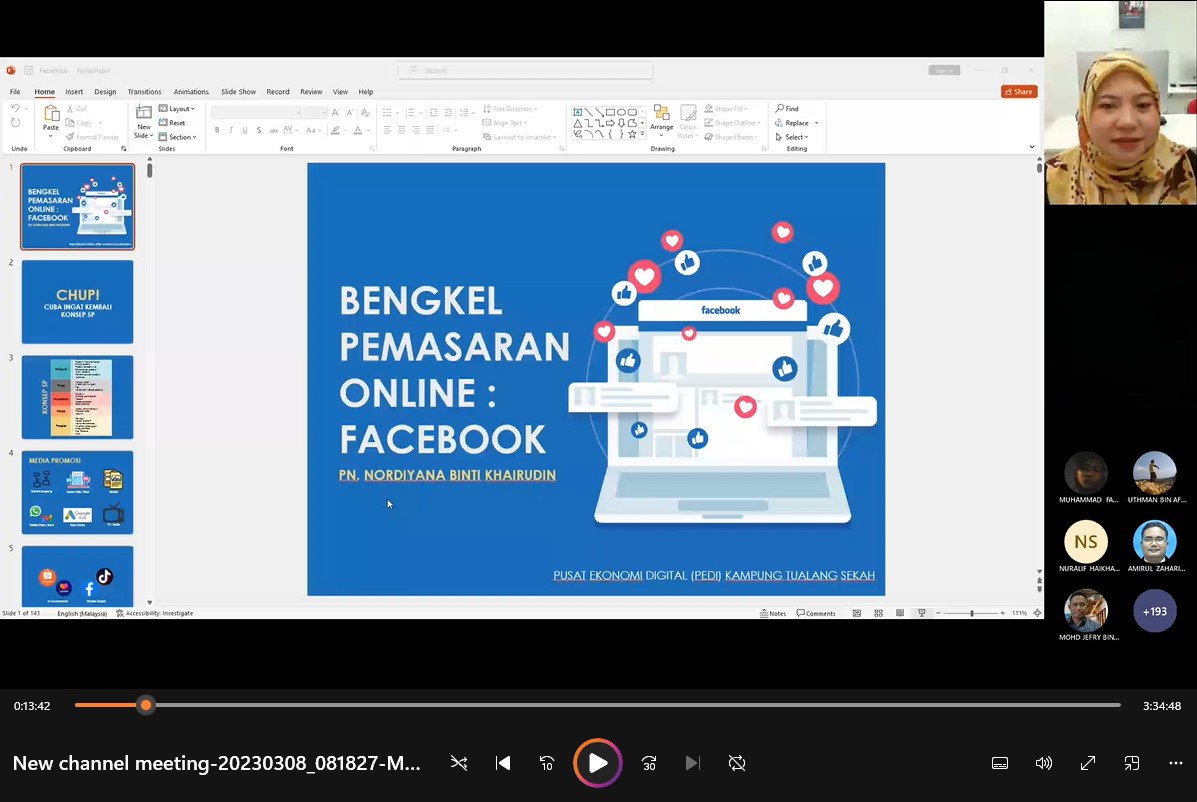Pick the rectangle shape in gallery
Image resolution: width=1197 pixels, height=802 pixels.
click(x=611, y=112)
